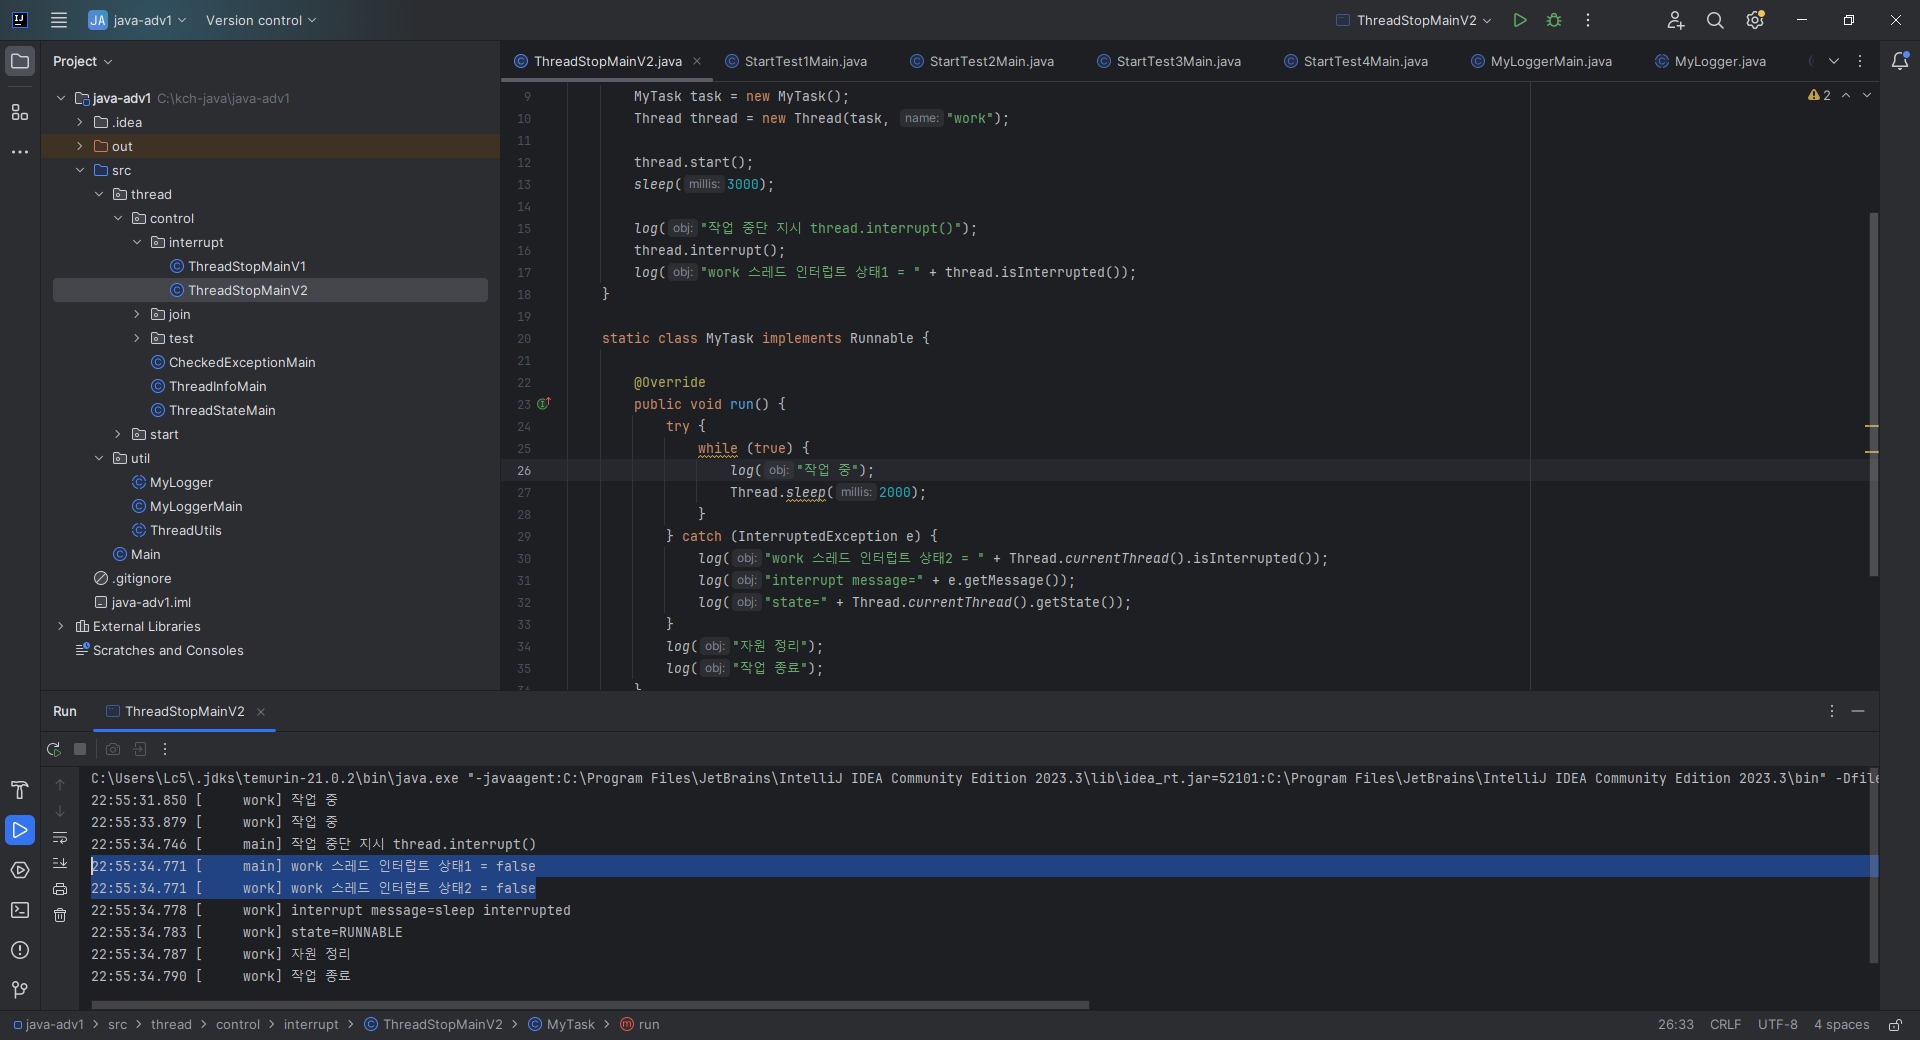This screenshot has height=1040, width=1920.
Task: Stop the running process in Run panel
Action: (x=80, y=749)
